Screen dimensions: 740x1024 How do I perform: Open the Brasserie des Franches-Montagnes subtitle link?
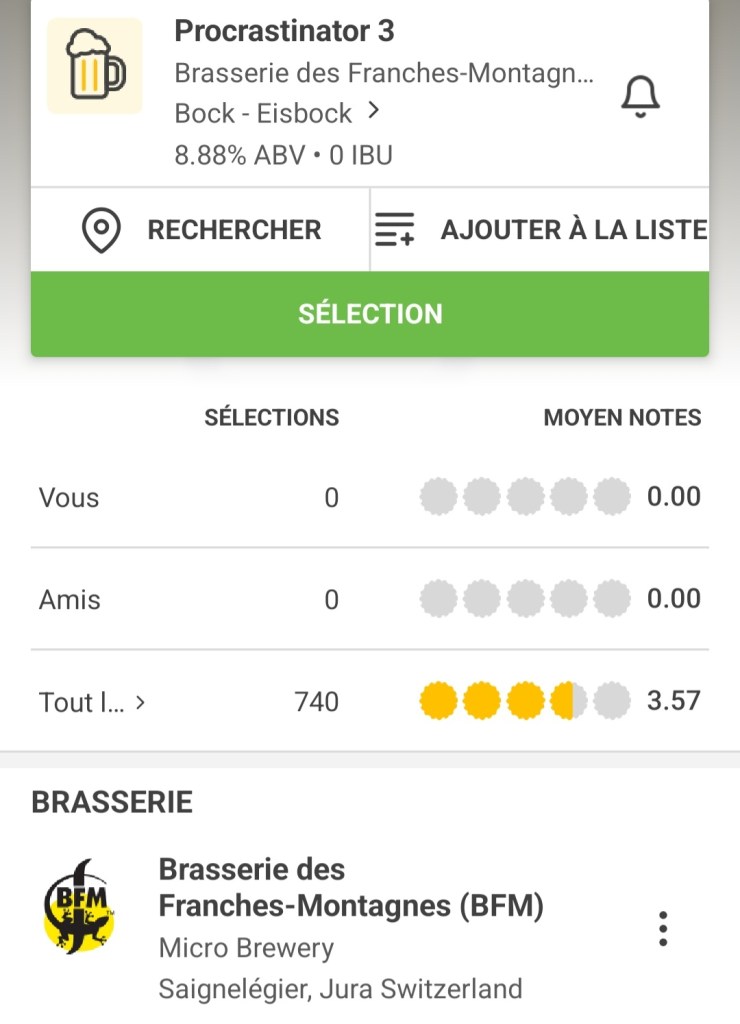384,73
